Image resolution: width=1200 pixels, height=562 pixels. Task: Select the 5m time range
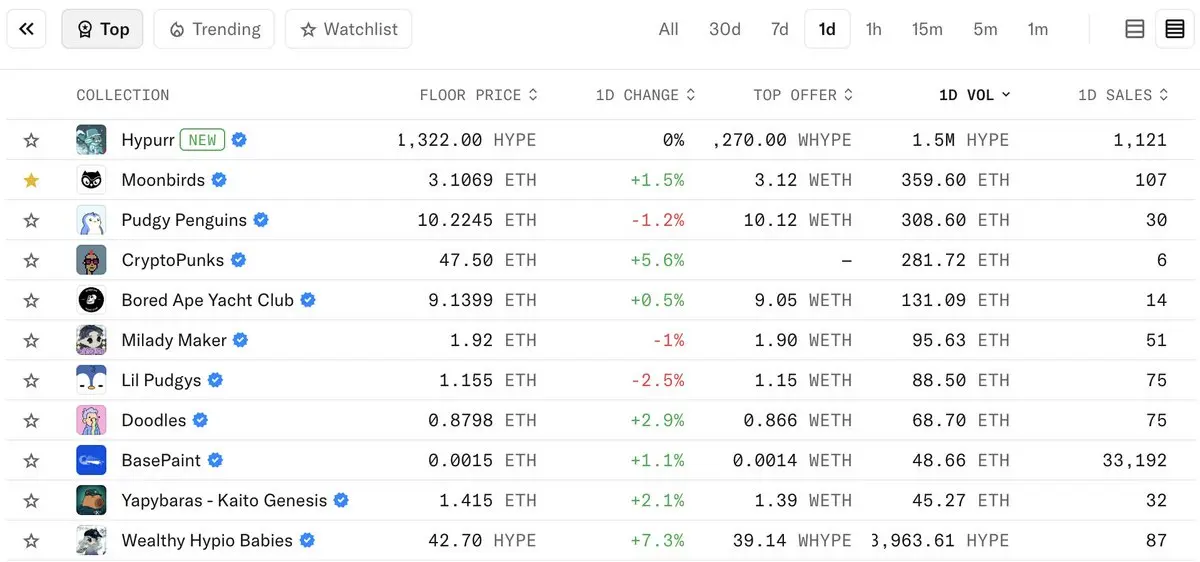coord(985,29)
